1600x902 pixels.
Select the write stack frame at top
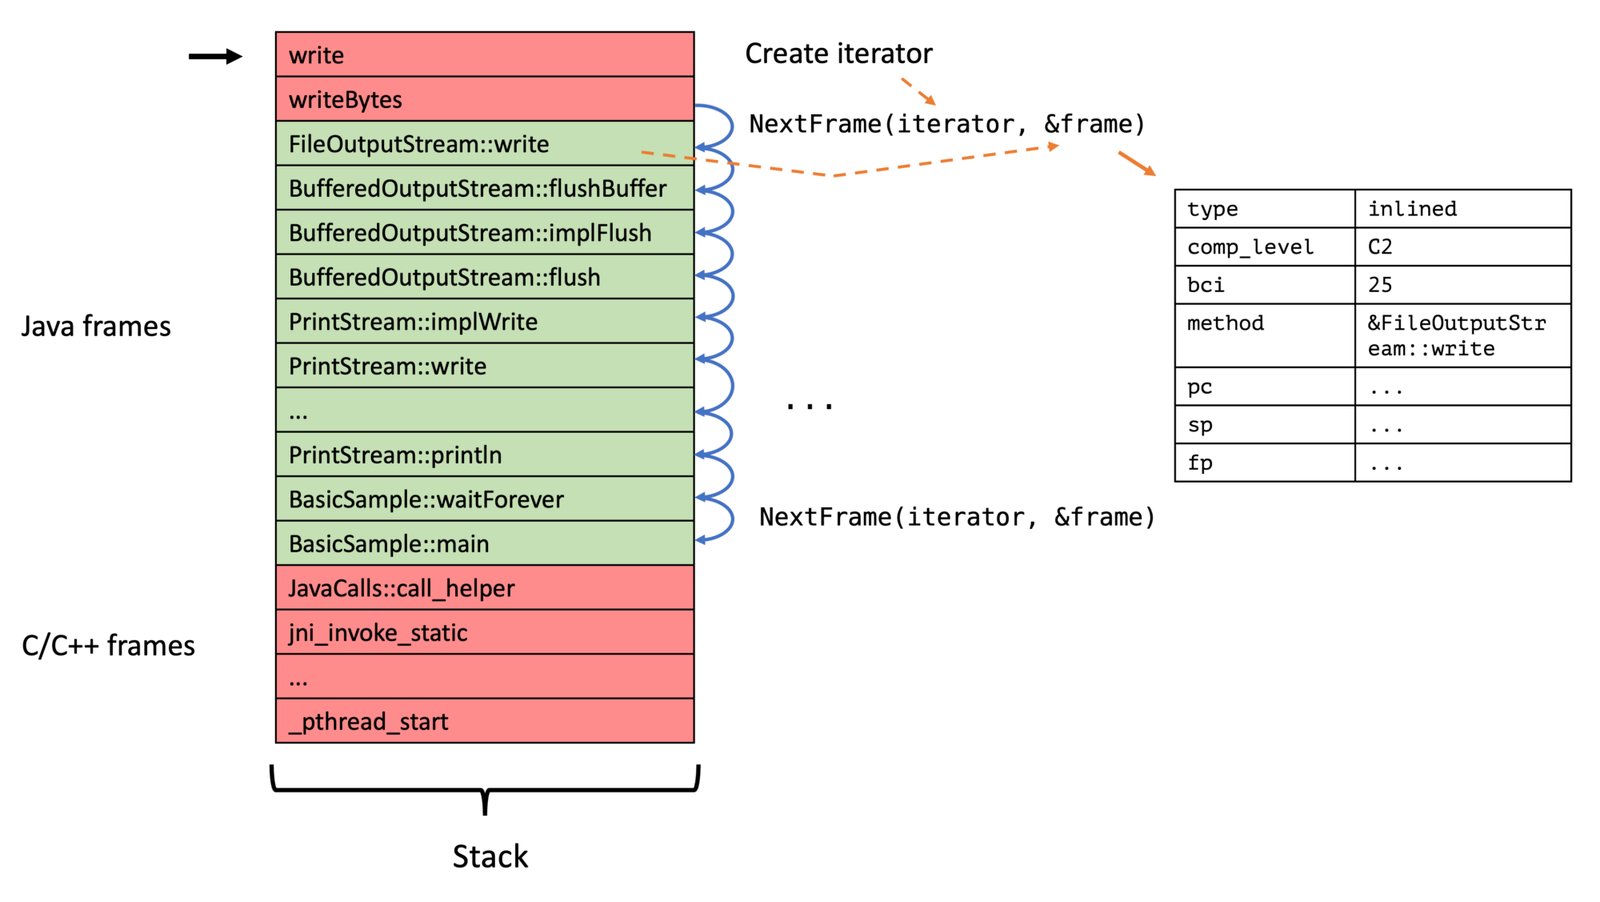coord(485,54)
